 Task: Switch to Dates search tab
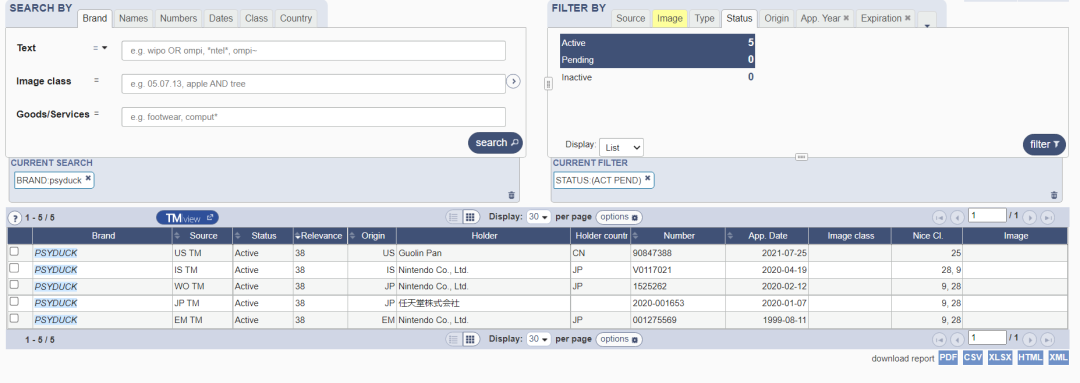221,19
